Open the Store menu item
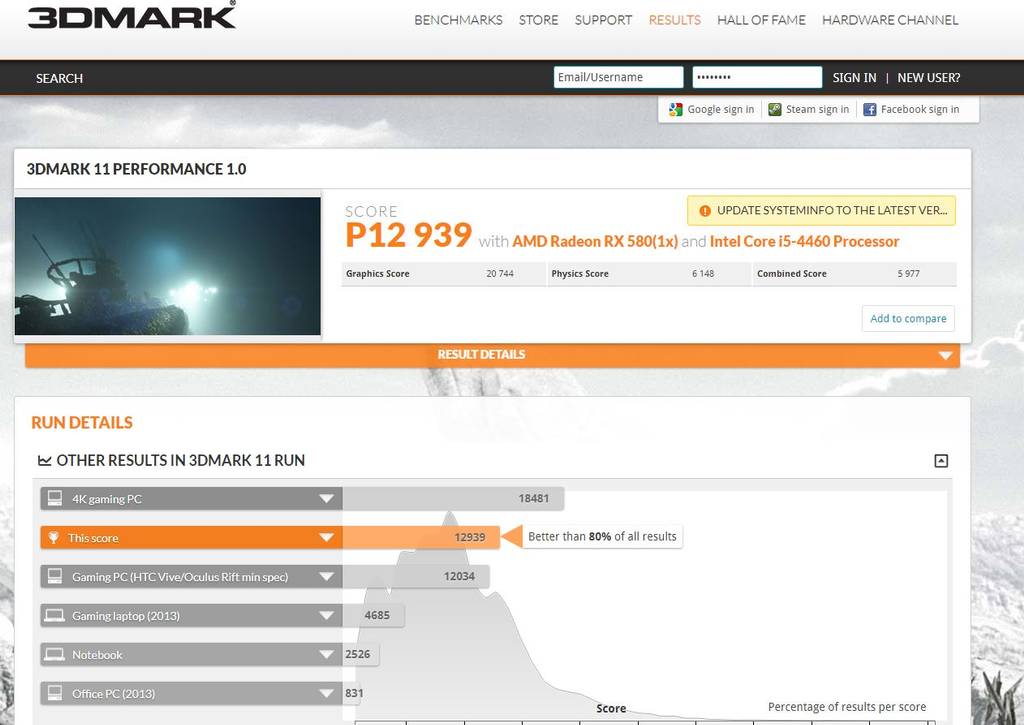Image resolution: width=1024 pixels, height=725 pixels. click(x=539, y=20)
